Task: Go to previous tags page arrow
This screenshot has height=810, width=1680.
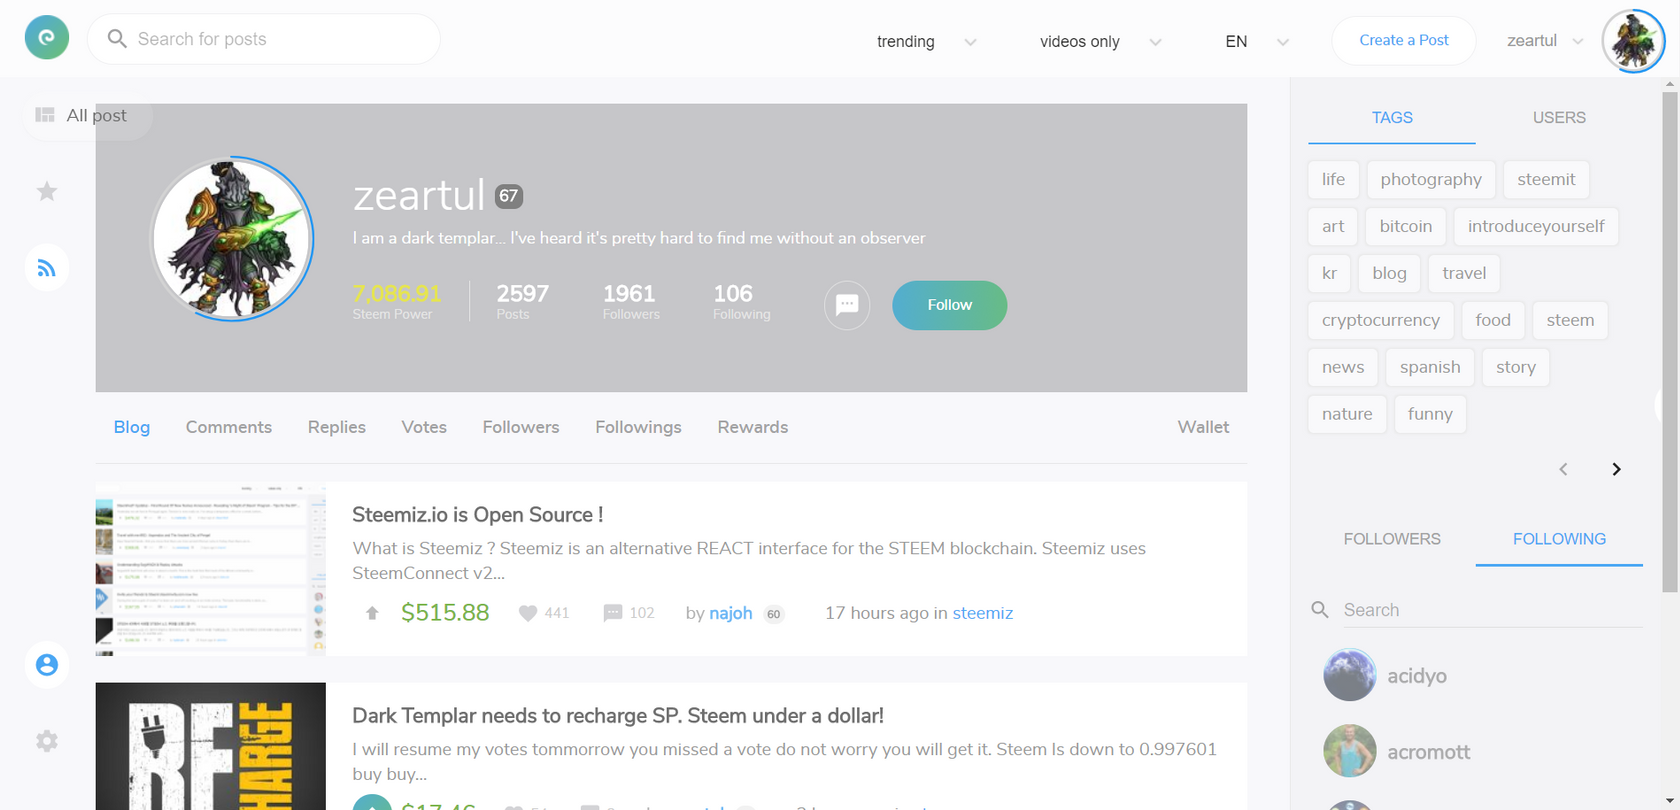Action: (1563, 469)
